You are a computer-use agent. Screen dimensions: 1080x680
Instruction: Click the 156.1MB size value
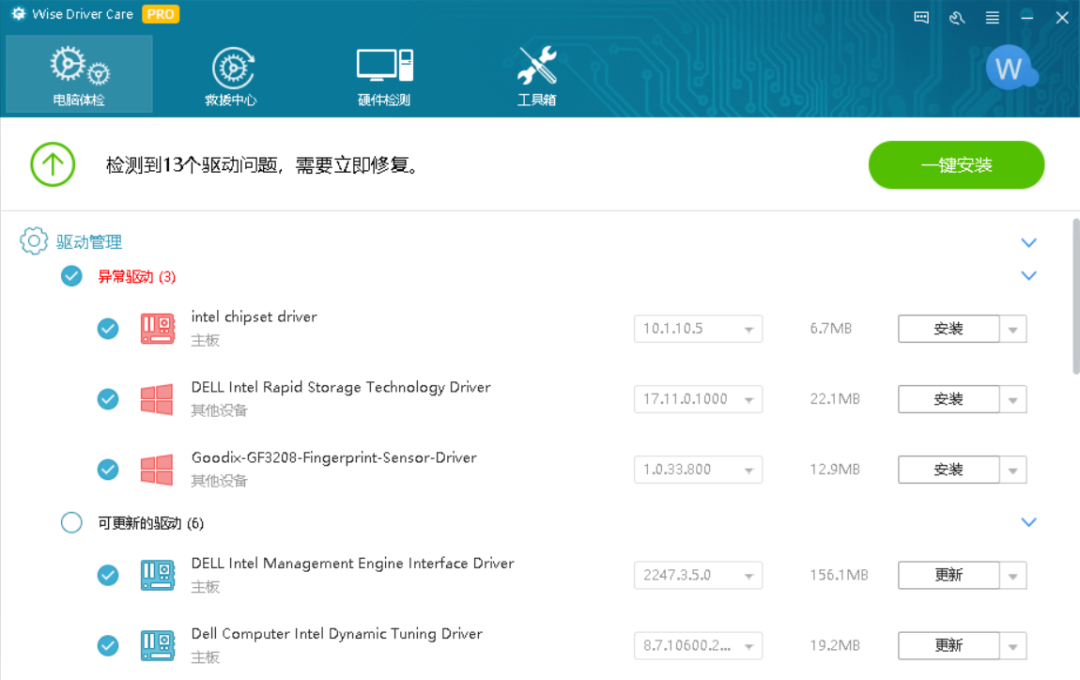839,575
